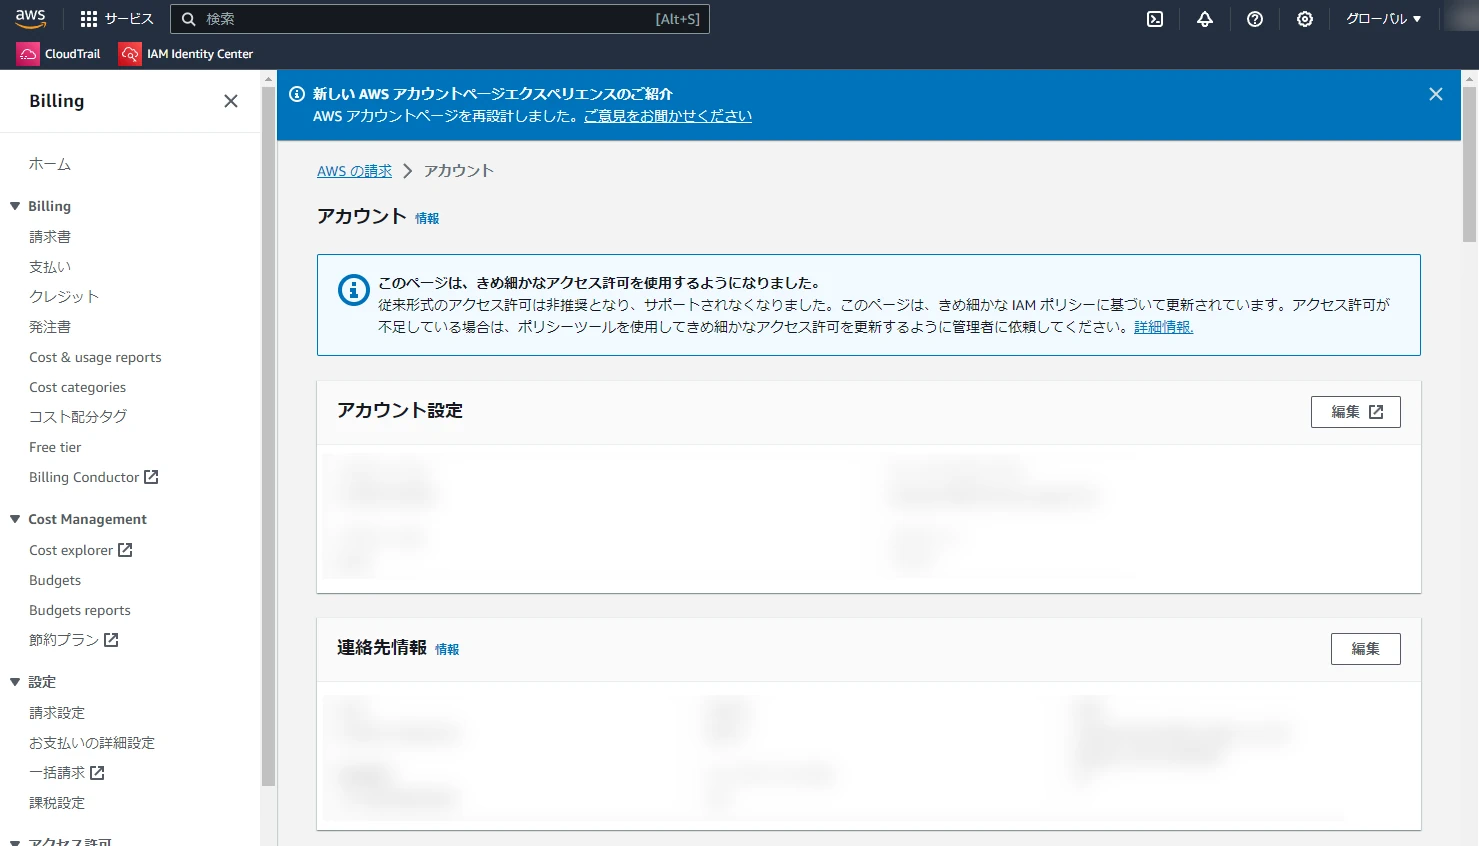Click the サービス menu label
The height and width of the screenshot is (846, 1479).
(x=129, y=19)
